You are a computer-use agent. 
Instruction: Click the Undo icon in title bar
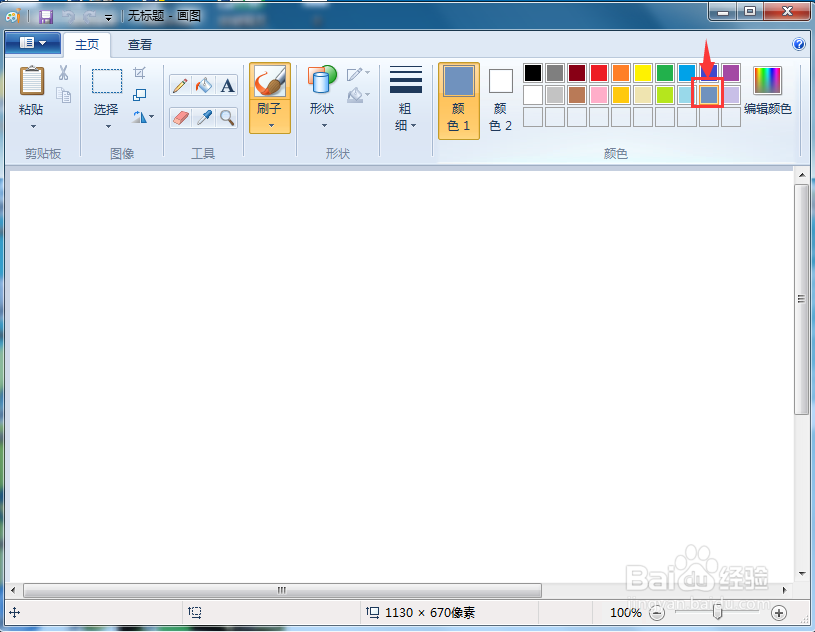click(x=68, y=17)
